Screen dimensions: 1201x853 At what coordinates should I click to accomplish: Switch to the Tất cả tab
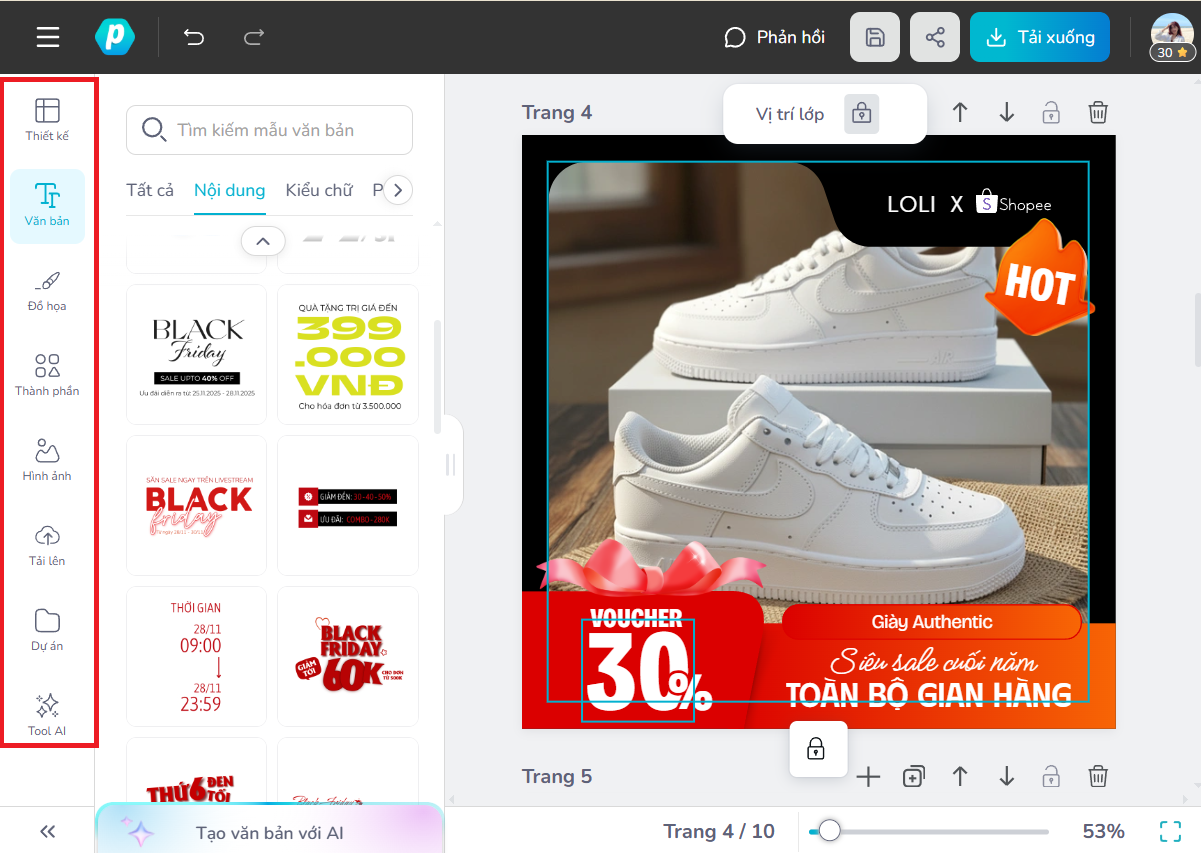150,190
